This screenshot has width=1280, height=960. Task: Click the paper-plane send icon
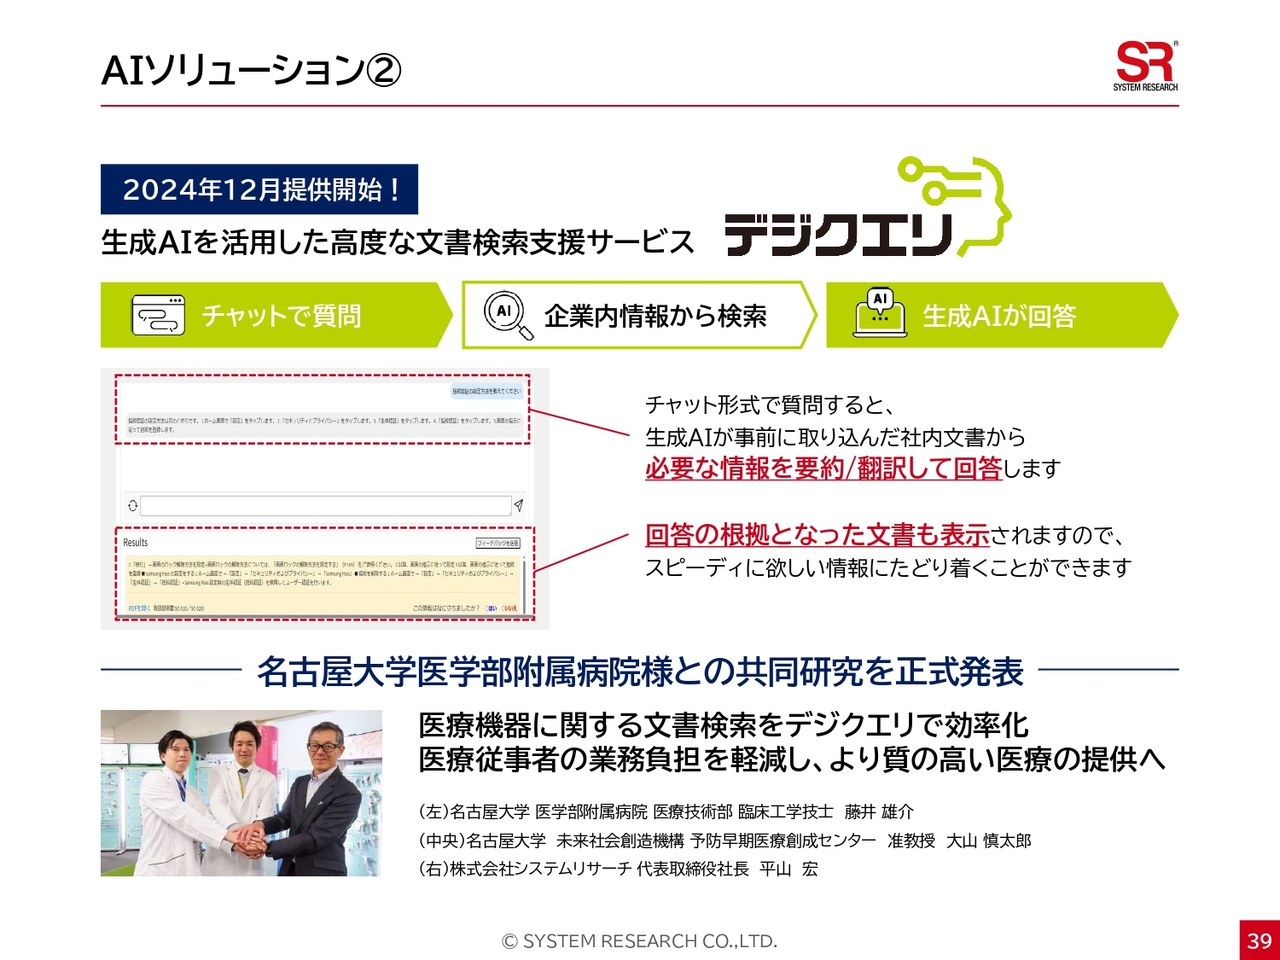[518, 506]
